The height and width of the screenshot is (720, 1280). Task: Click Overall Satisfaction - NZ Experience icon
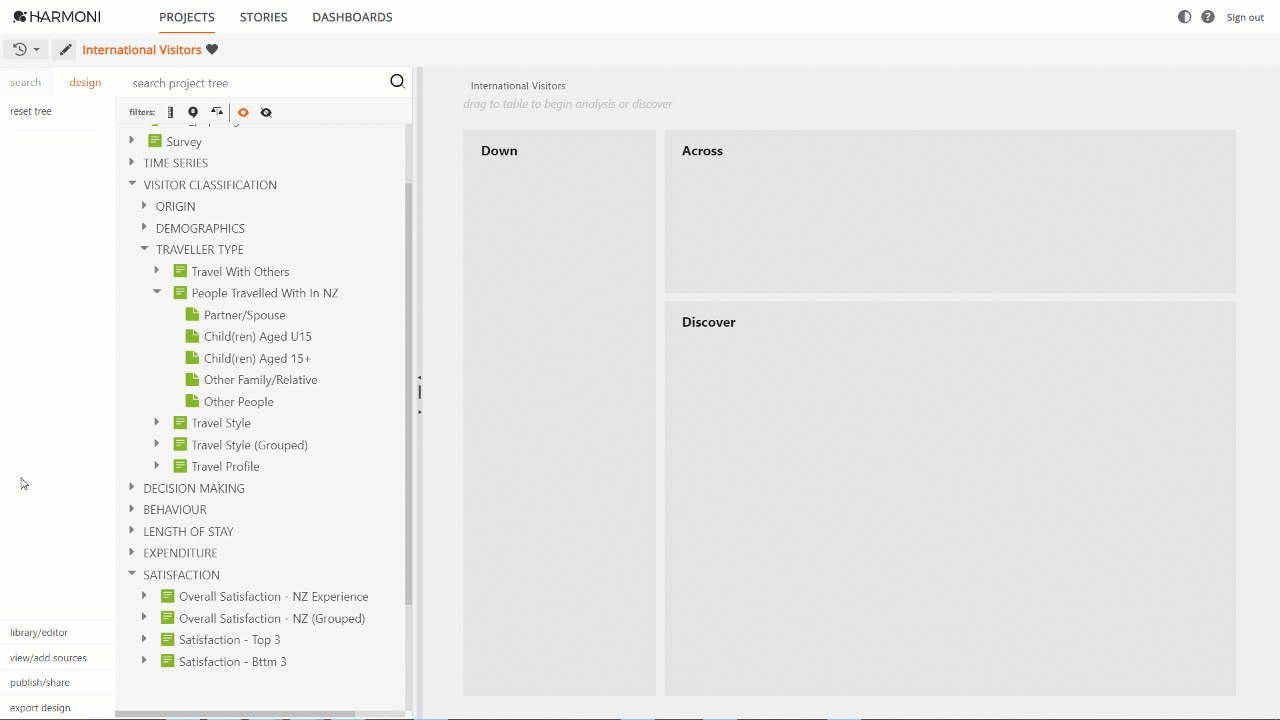pyautogui.click(x=168, y=596)
